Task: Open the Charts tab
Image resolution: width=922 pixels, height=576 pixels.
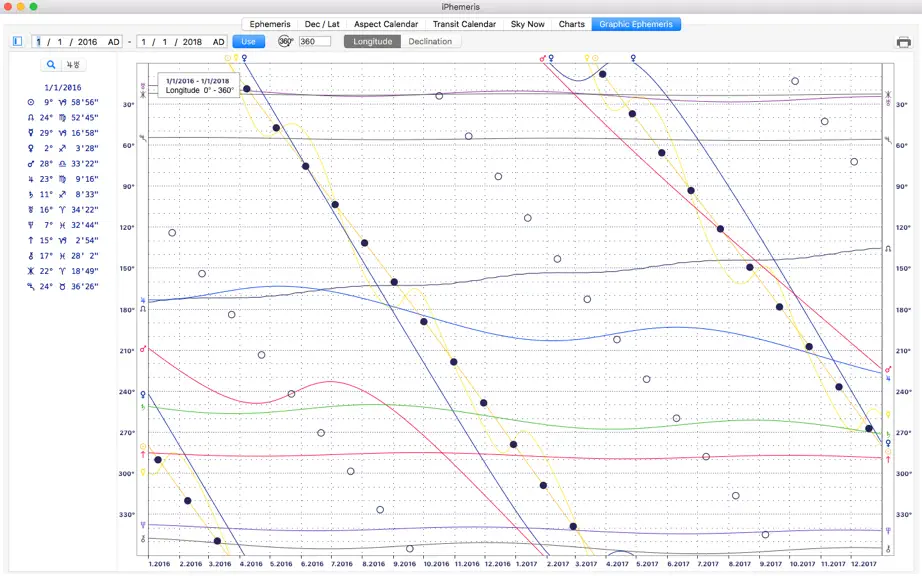Action: 572,24
